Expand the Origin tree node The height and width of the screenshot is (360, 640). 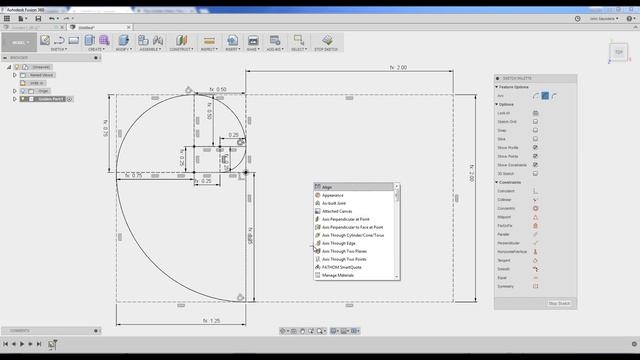(x=15, y=91)
